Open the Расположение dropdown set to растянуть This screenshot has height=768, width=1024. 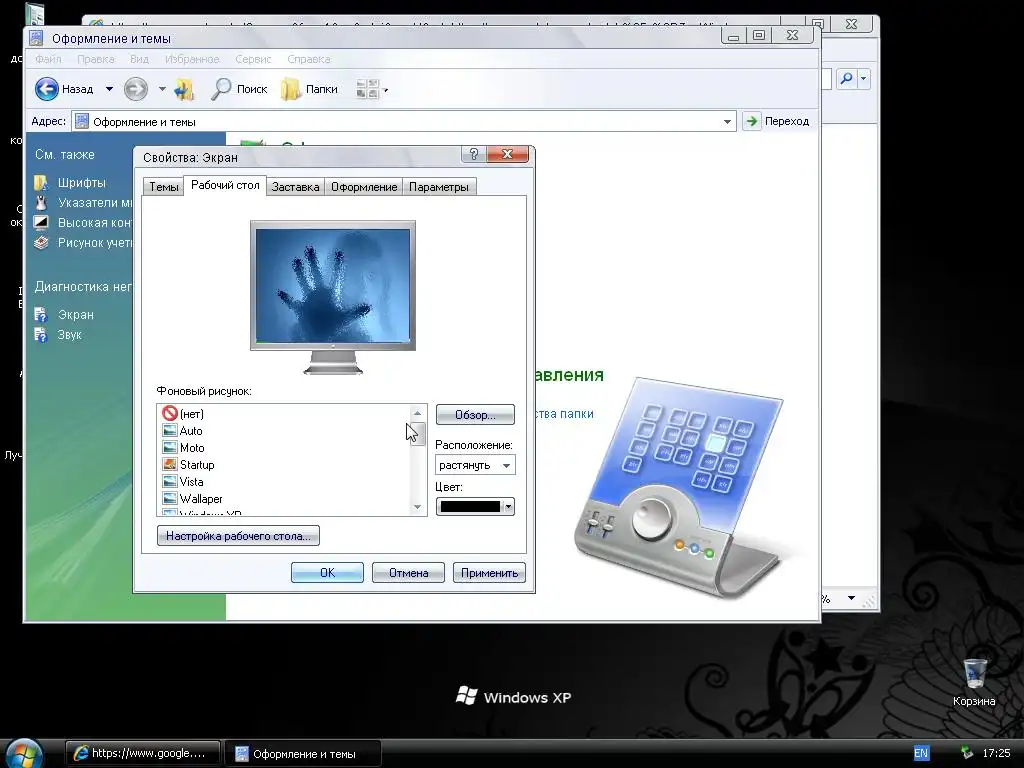[475, 465]
